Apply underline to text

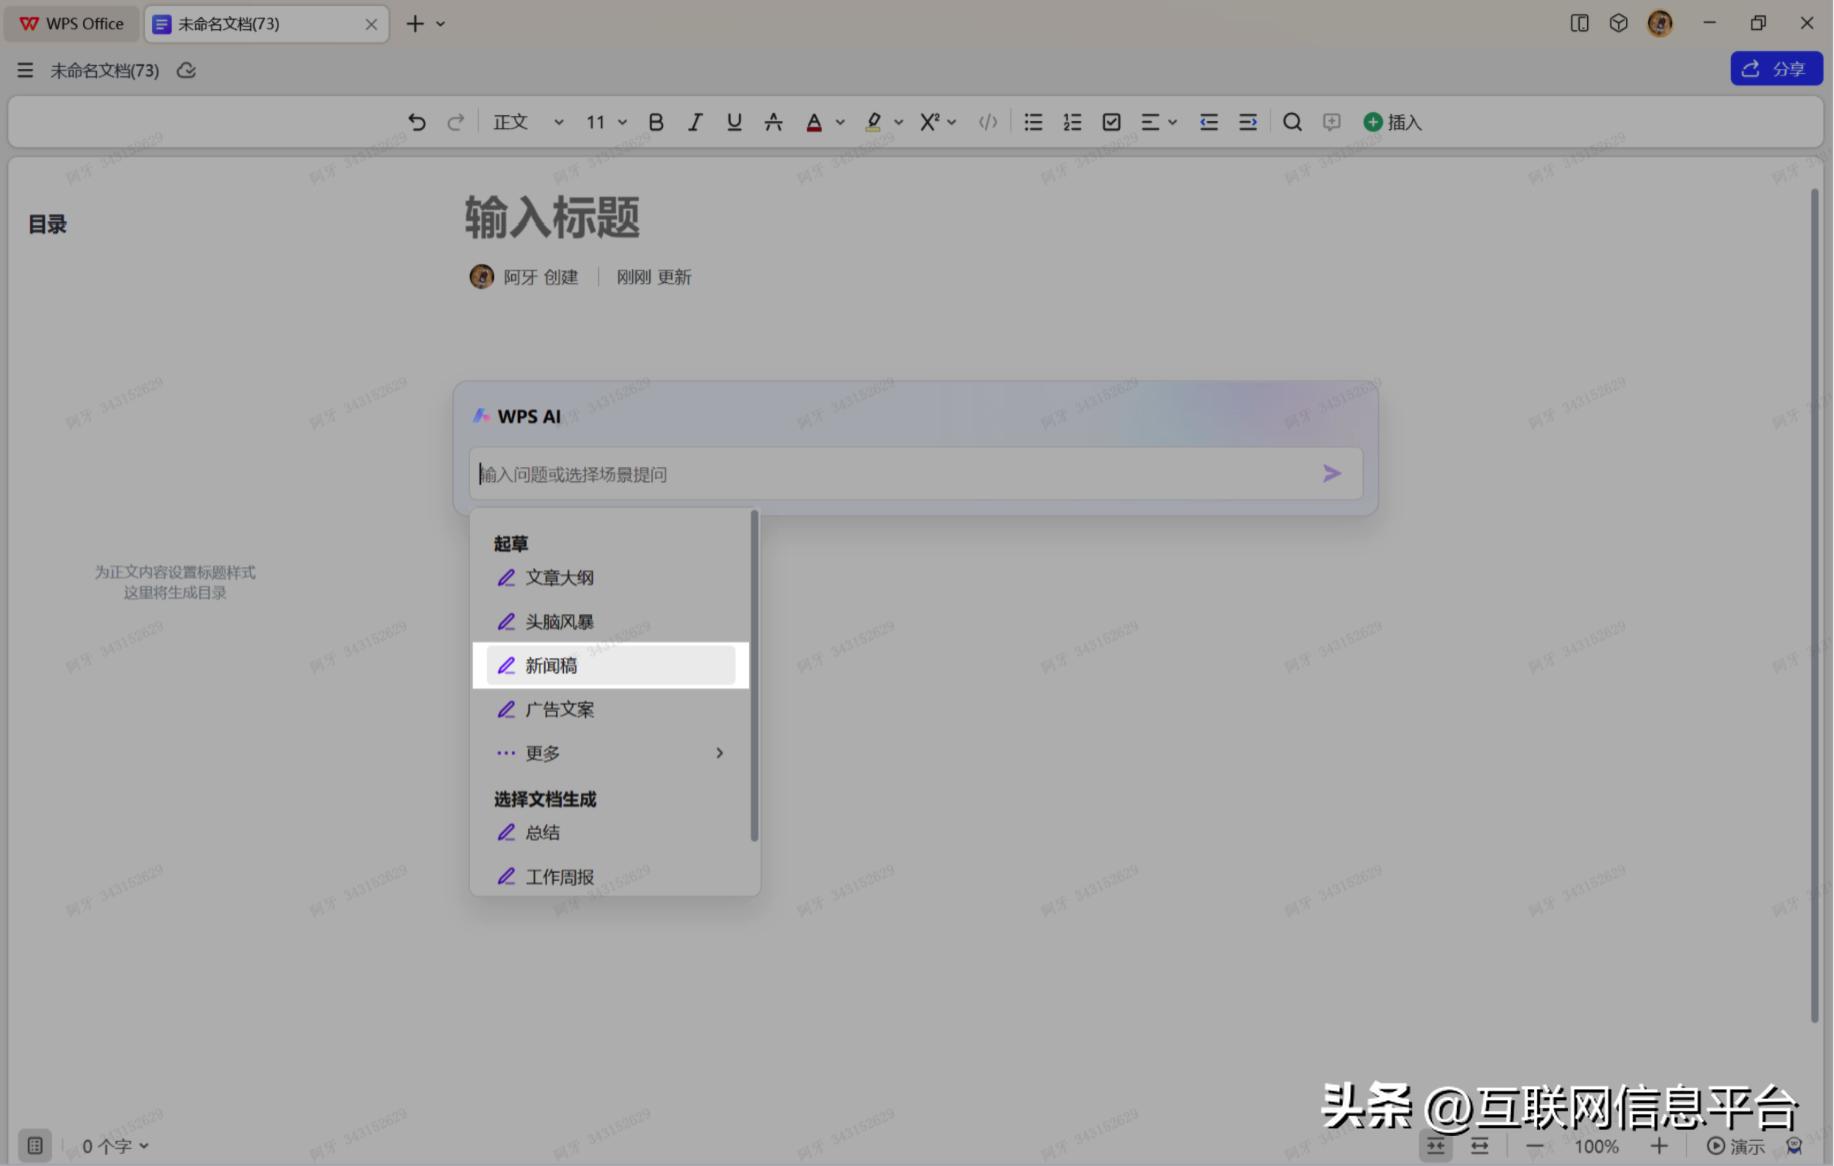[x=734, y=121]
